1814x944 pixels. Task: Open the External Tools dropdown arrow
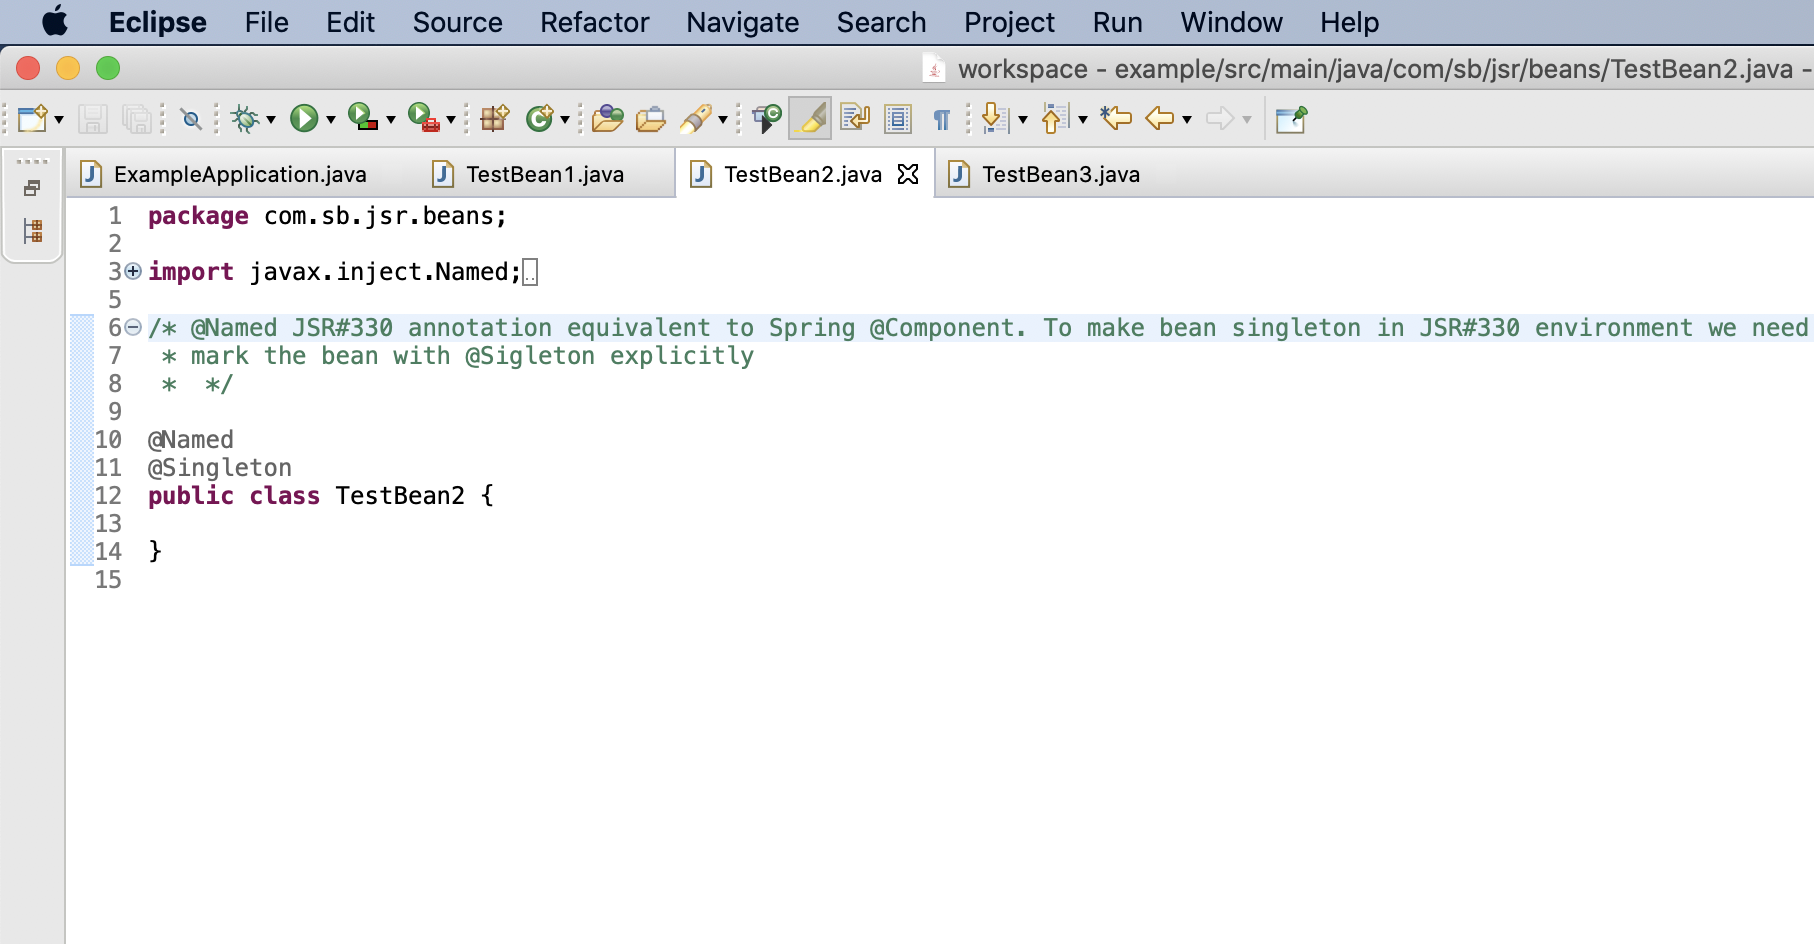click(x=451, y=120)
